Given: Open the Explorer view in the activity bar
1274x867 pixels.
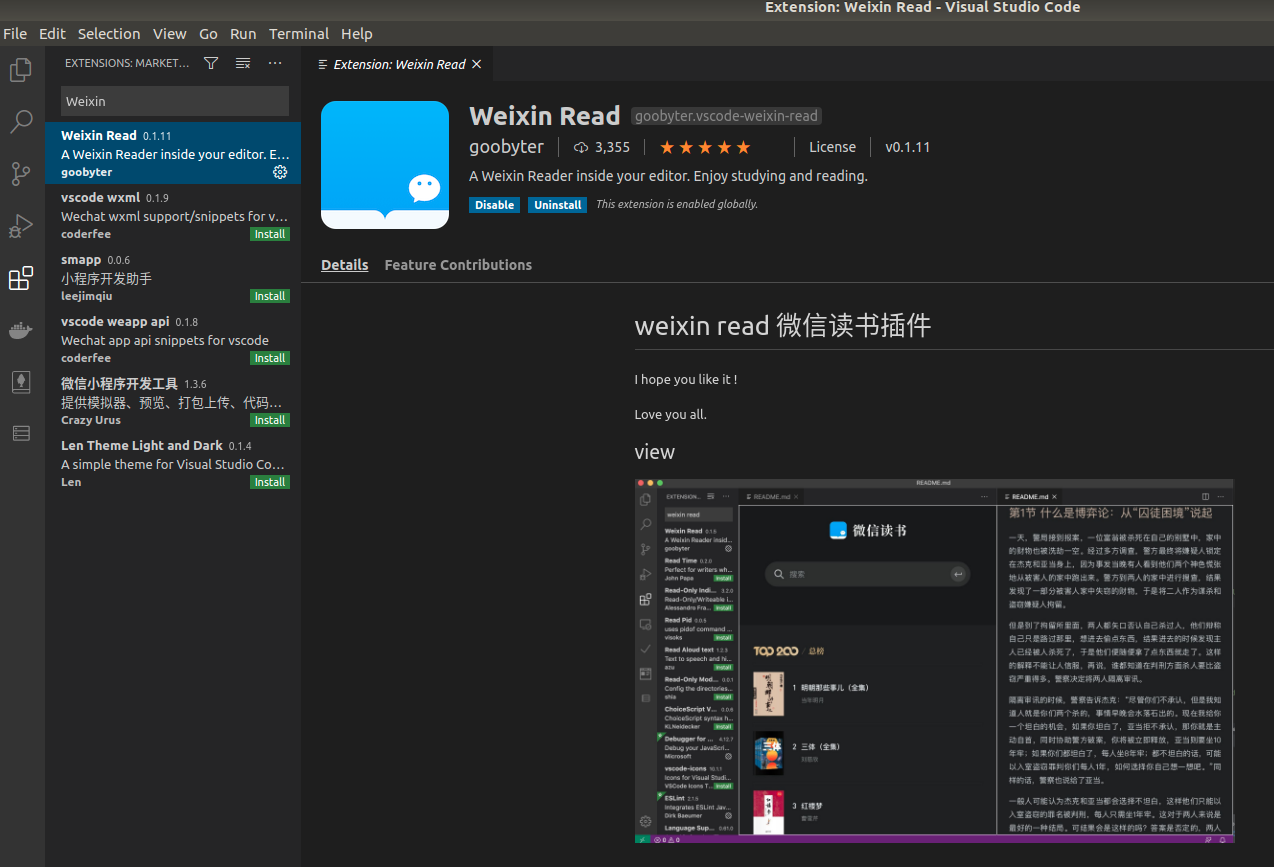Looking at the screenshot, I should pos(21,70).
